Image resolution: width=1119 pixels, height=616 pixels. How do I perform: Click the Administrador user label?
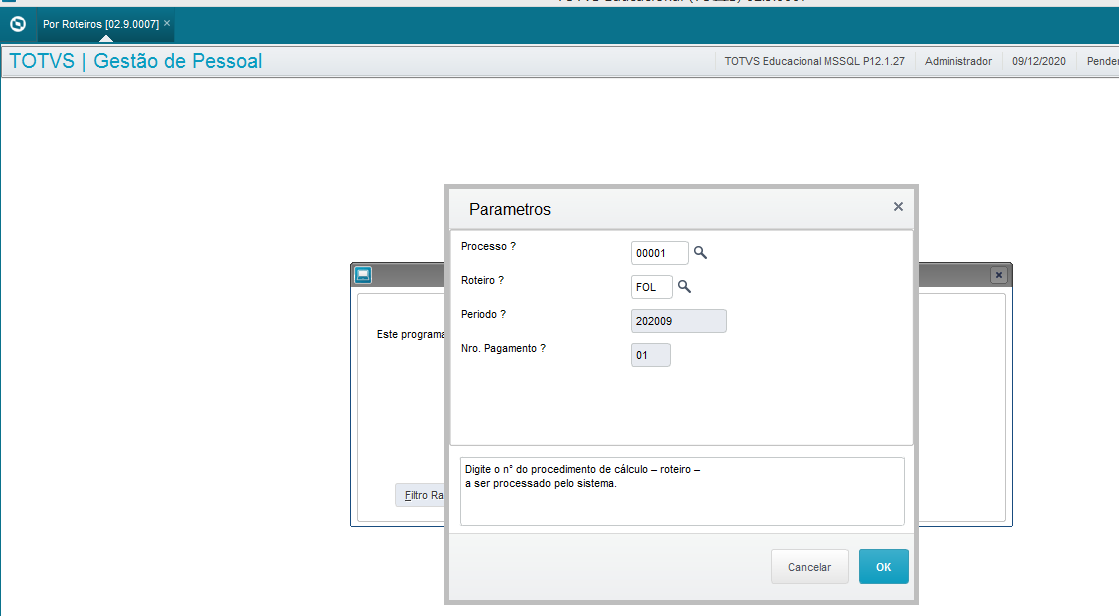pos(958,61)
